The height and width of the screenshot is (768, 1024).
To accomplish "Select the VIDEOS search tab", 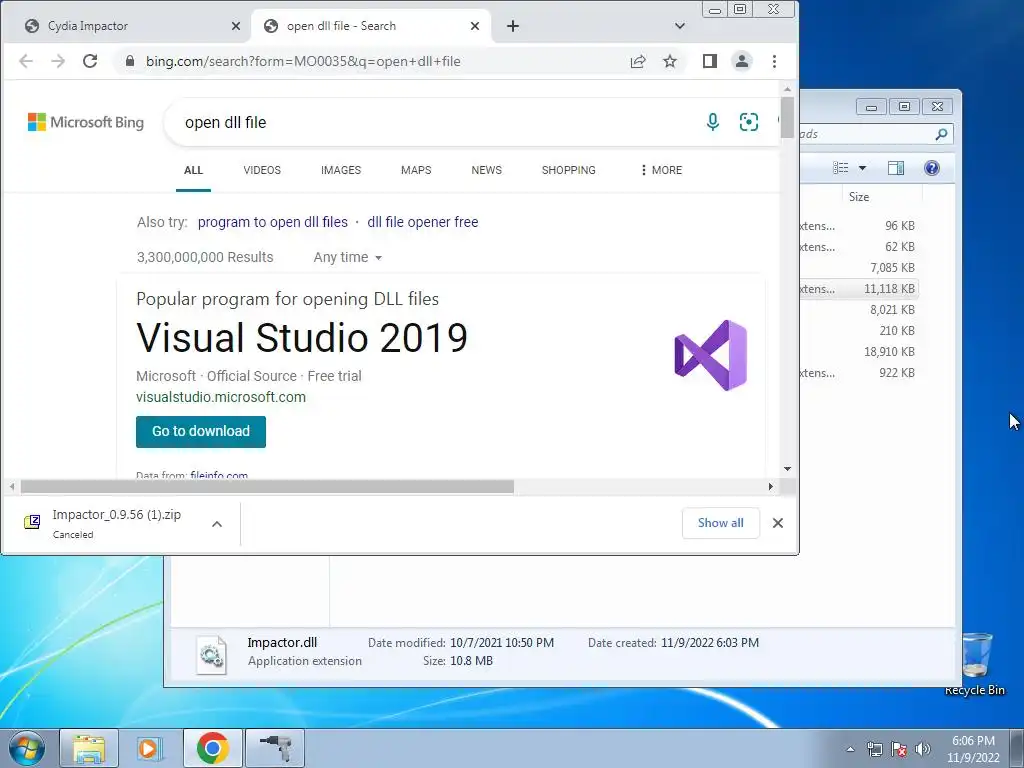I will click(x=262, y=170).
